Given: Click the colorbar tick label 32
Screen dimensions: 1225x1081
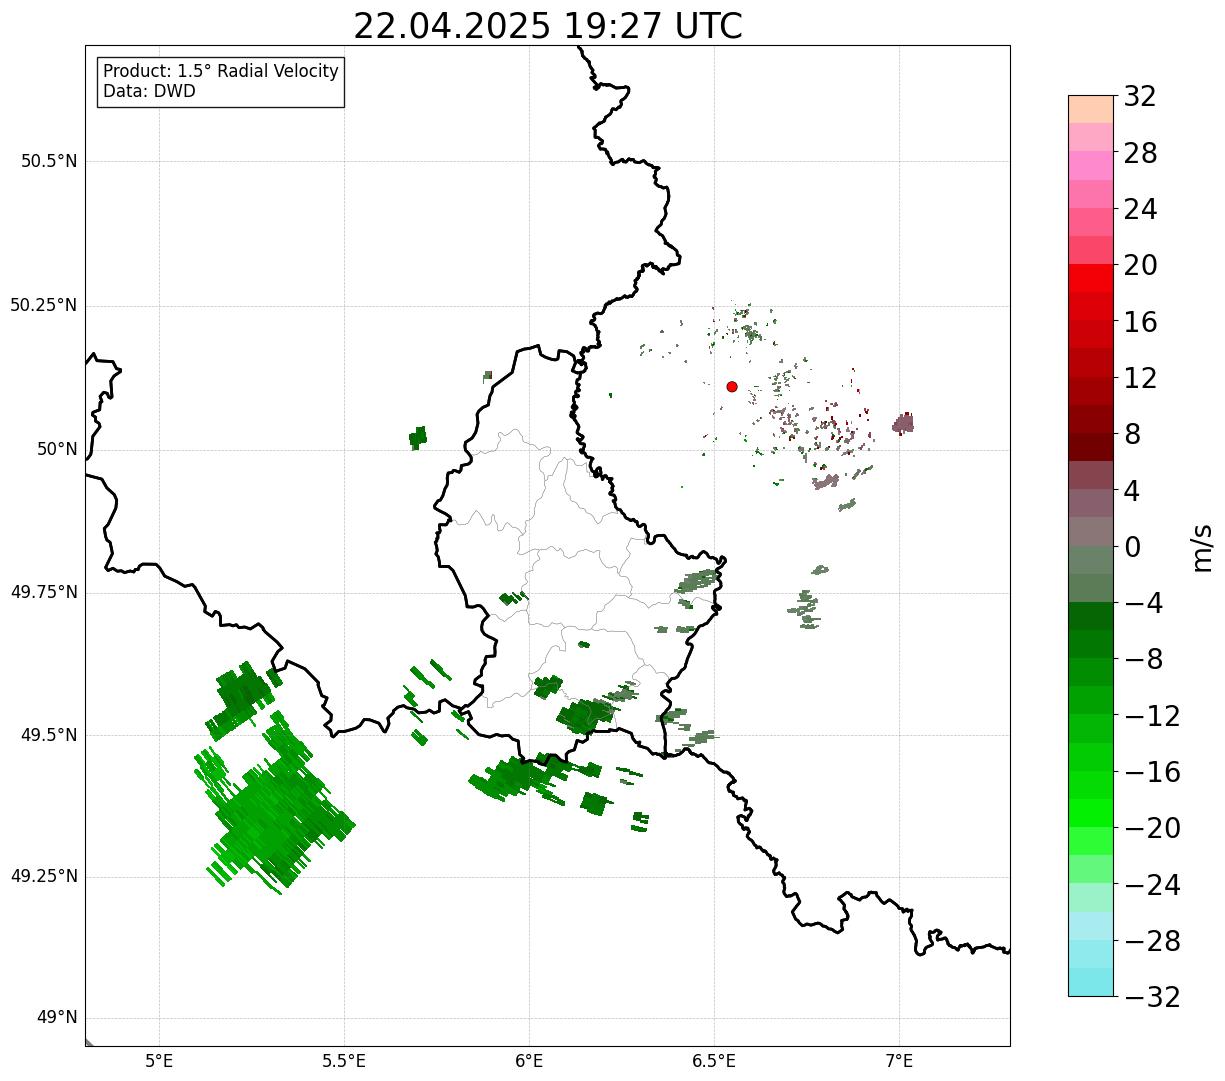Looking at the screenshot, I should [1140, 97].
